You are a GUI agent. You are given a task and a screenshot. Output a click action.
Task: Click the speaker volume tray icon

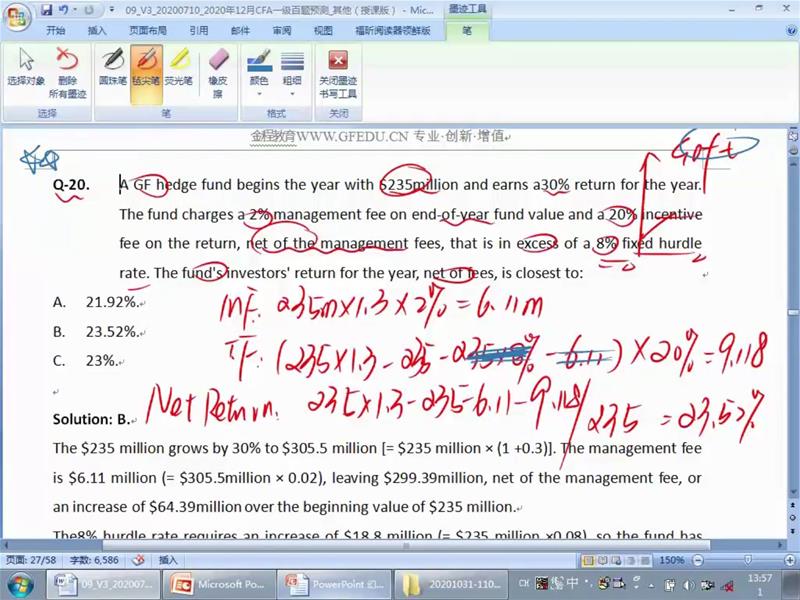pyautogui.click(x=688, y=585)
